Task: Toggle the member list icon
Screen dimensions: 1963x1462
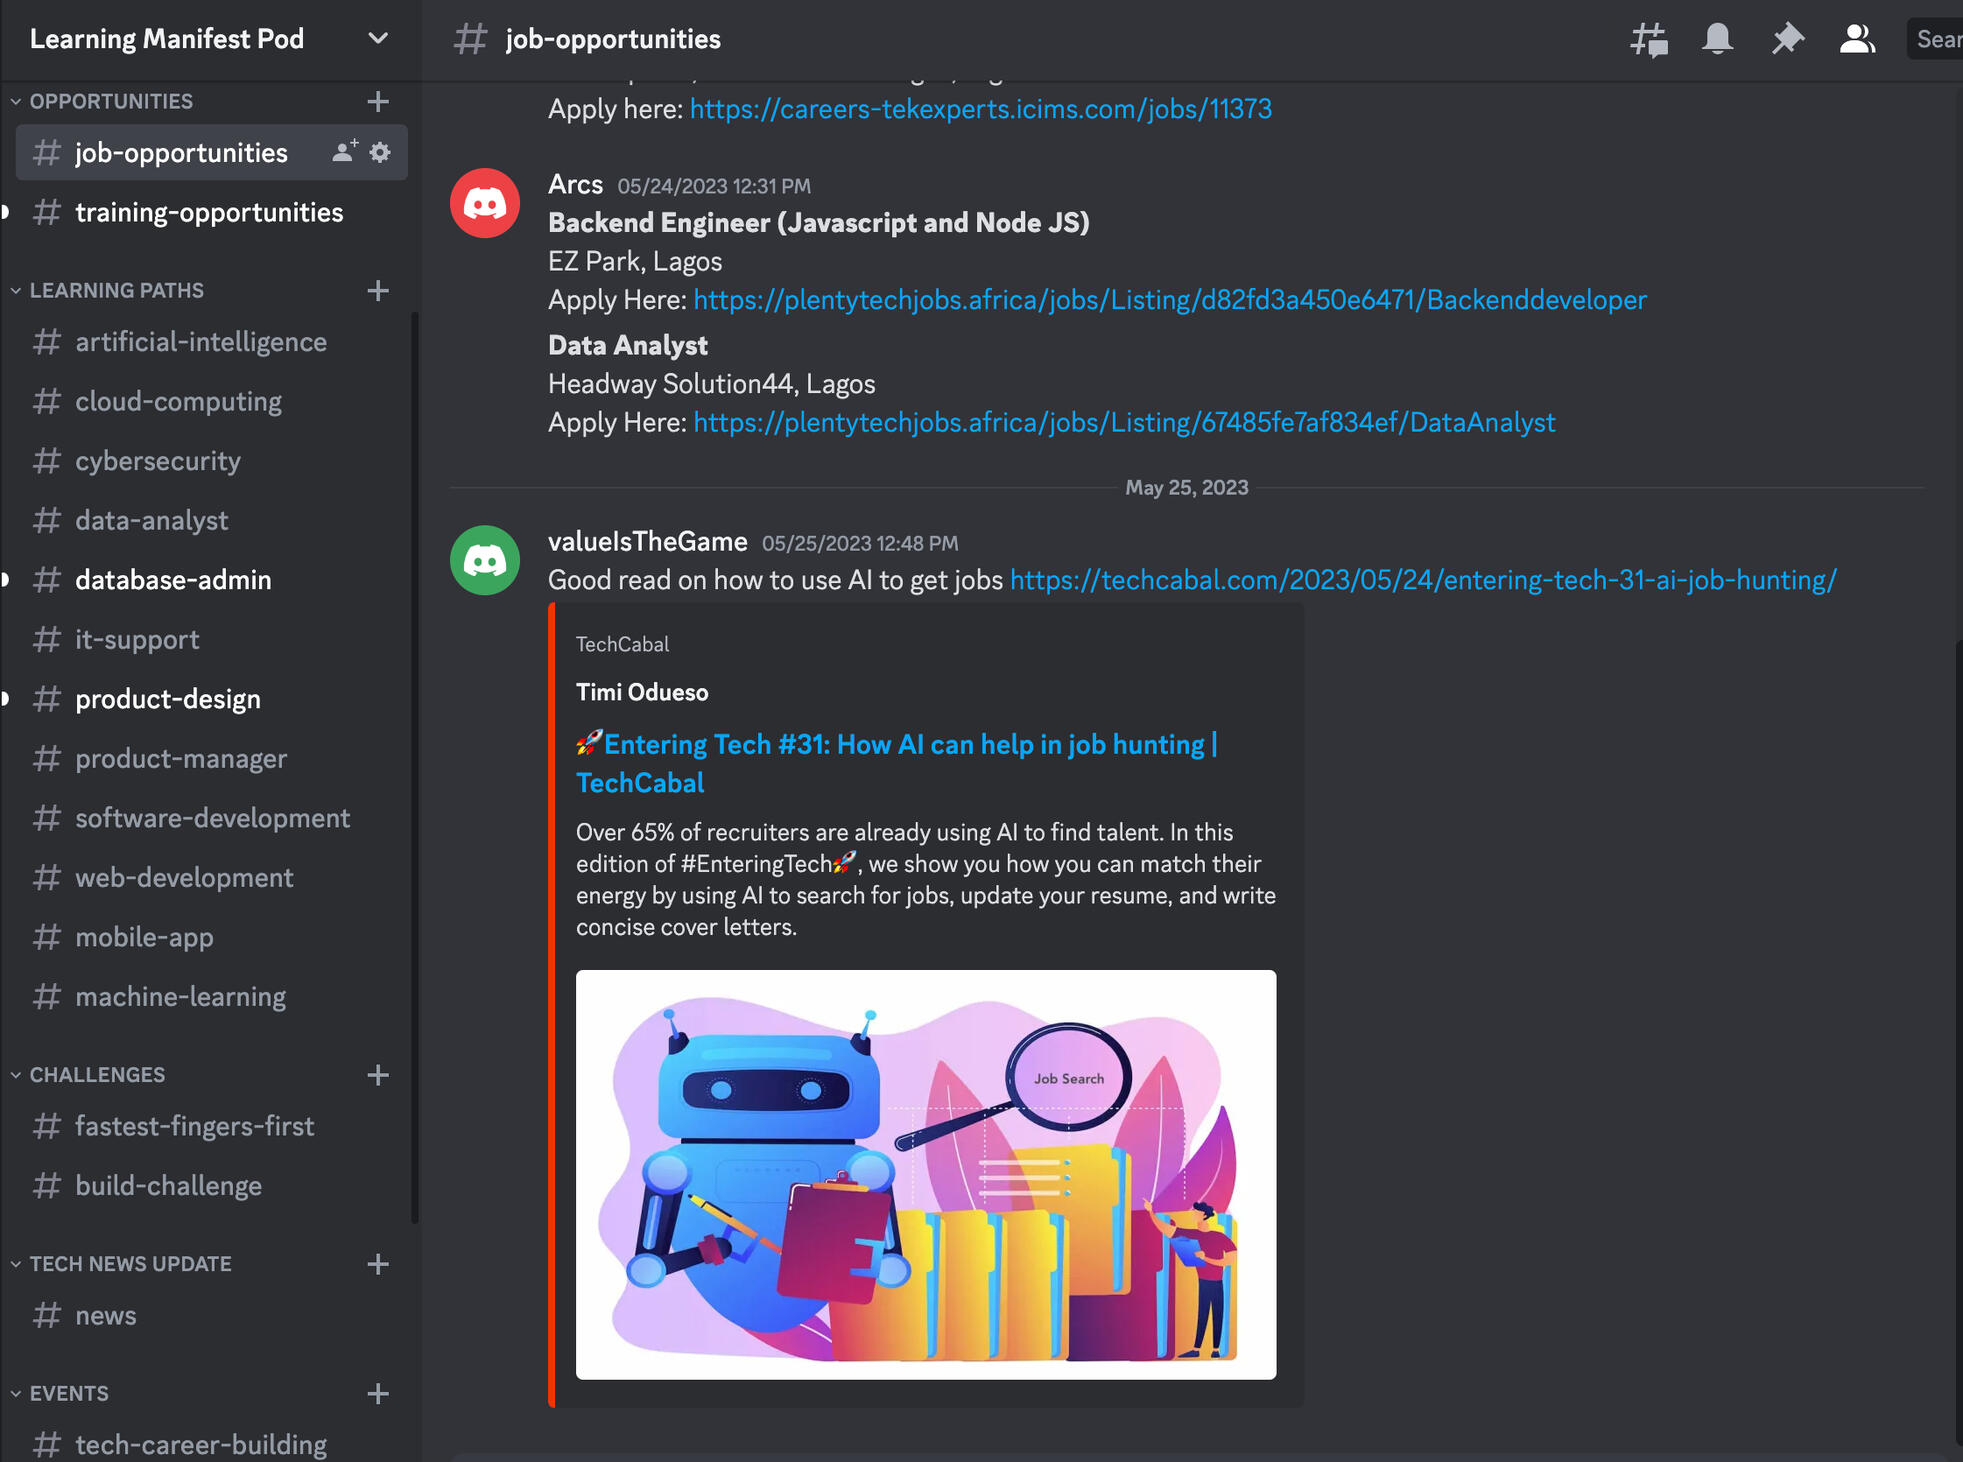Action: tap(1856, 39)
